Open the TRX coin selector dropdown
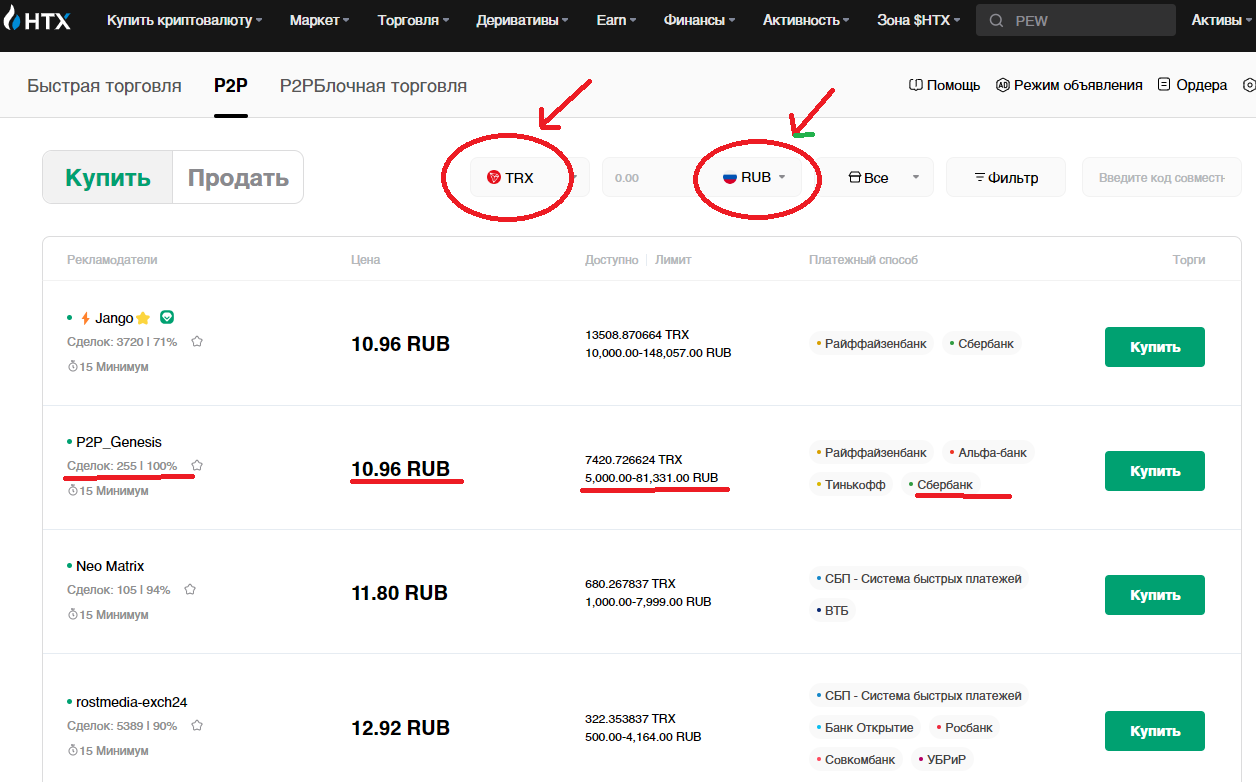Viewport: 1256px width, 782px height. pyautogui.click(x=530, y=177)
